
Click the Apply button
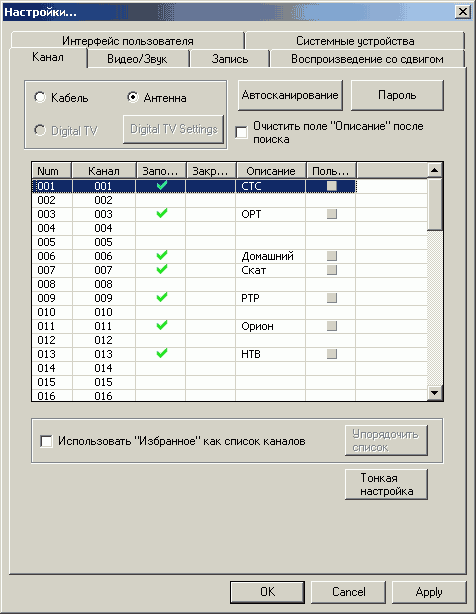click(x=429, y=592)
